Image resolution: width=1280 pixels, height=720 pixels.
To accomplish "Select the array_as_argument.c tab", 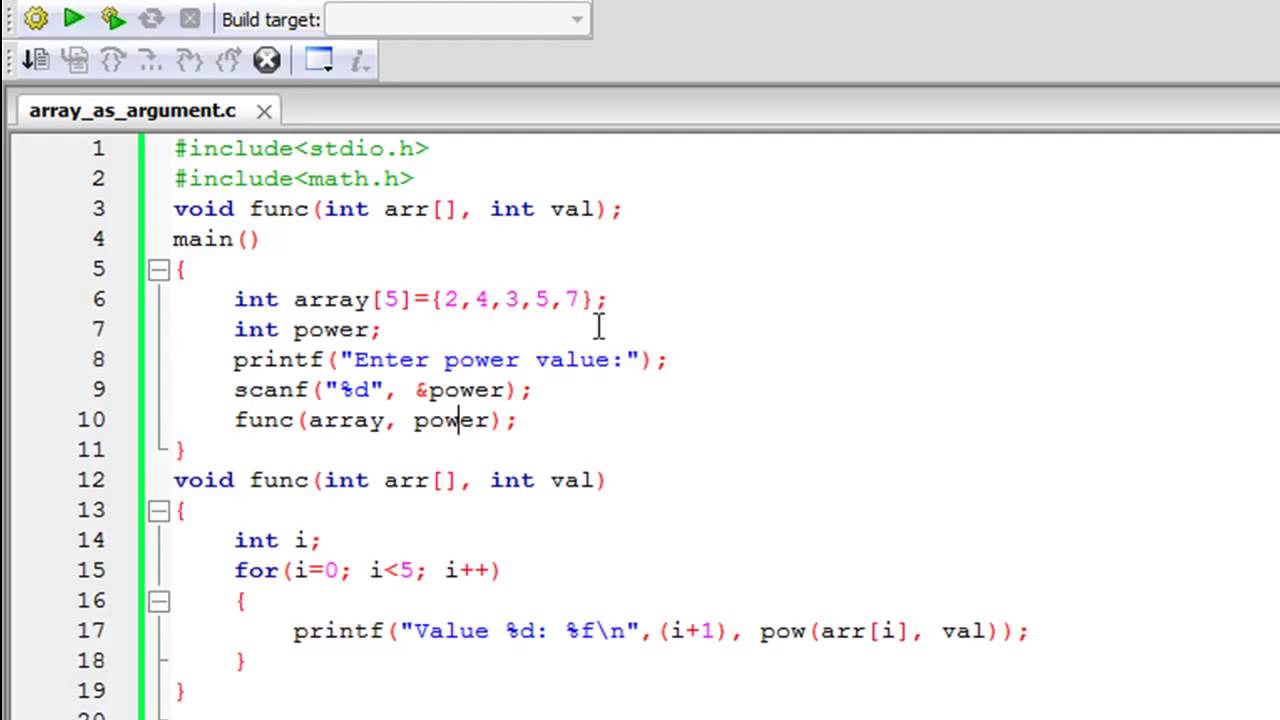I will (x=132, y=110).
